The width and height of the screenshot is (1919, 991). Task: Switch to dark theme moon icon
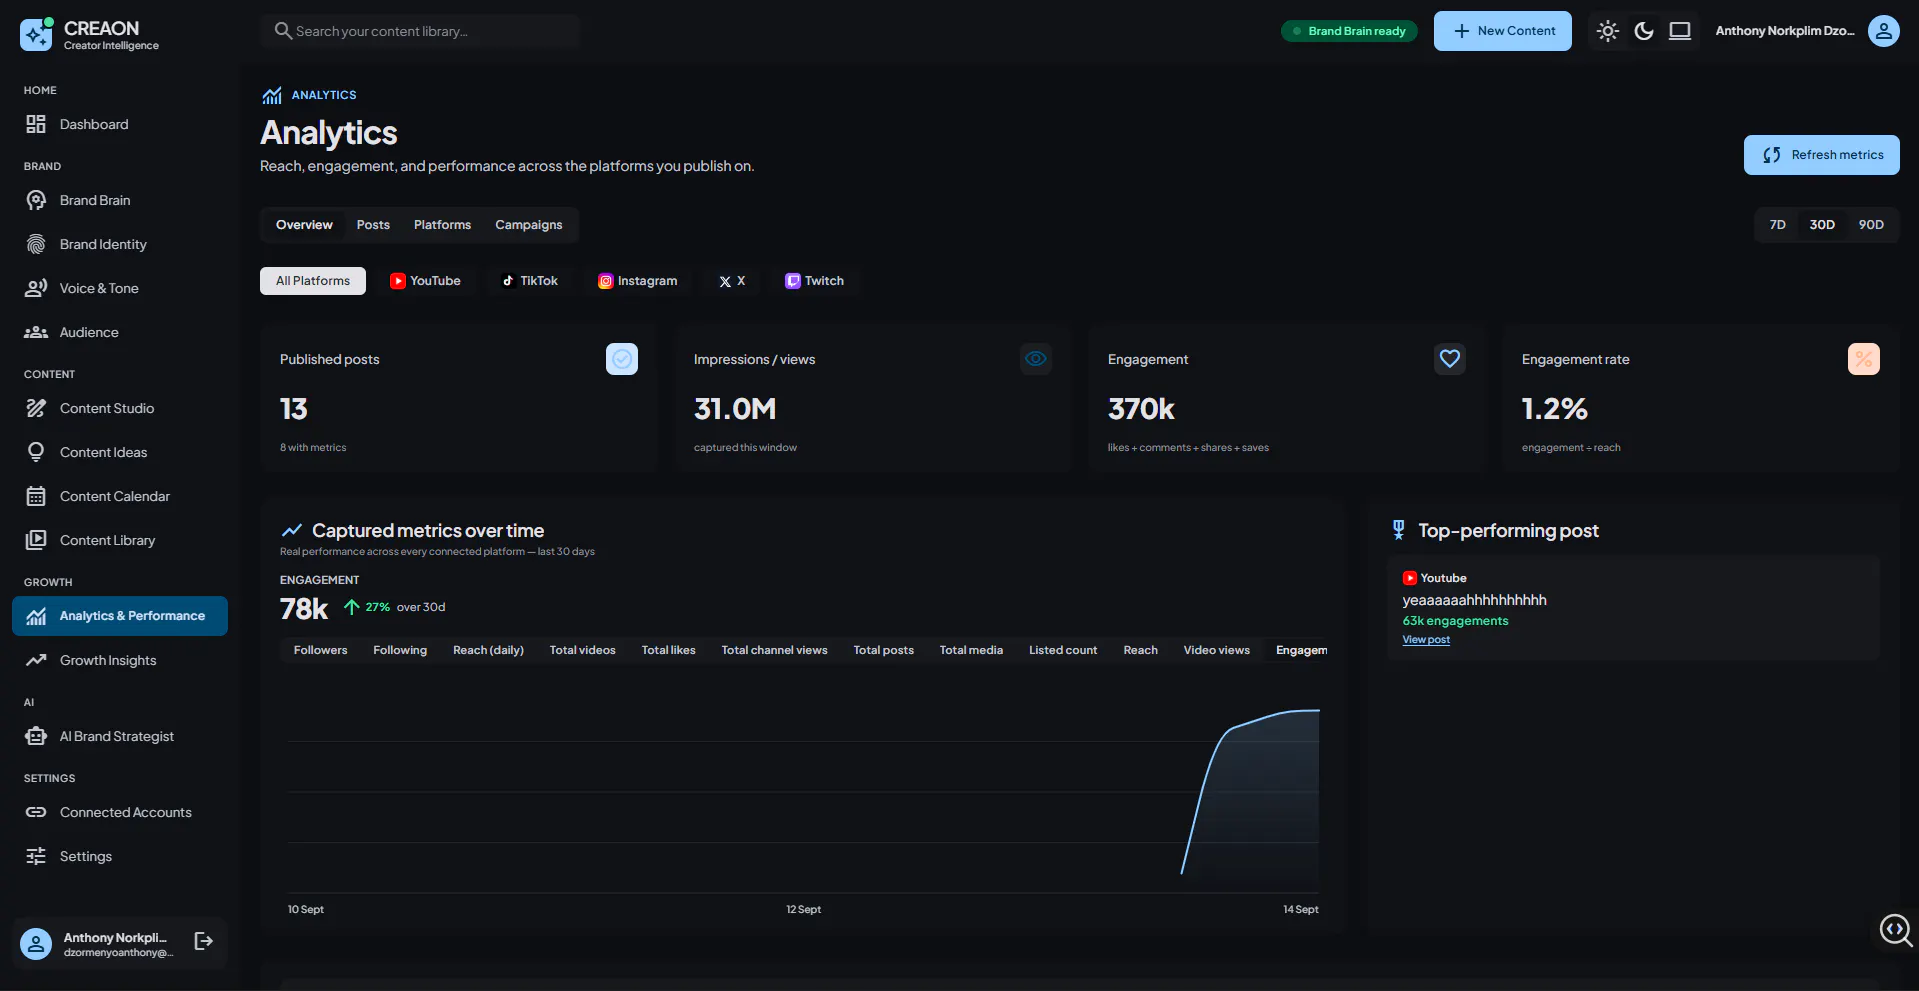point(1644,31)
